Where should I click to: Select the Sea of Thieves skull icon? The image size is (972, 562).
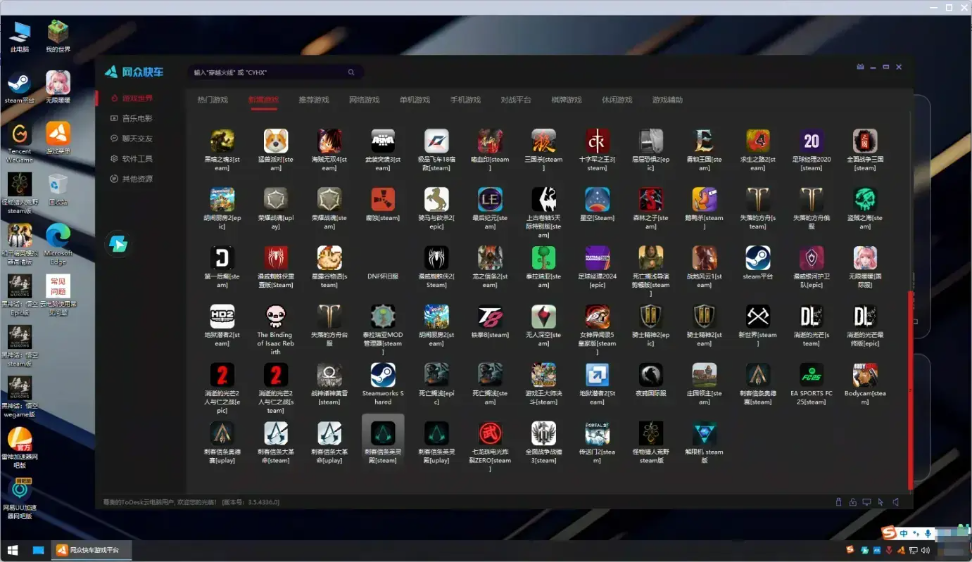click(865, 200)
